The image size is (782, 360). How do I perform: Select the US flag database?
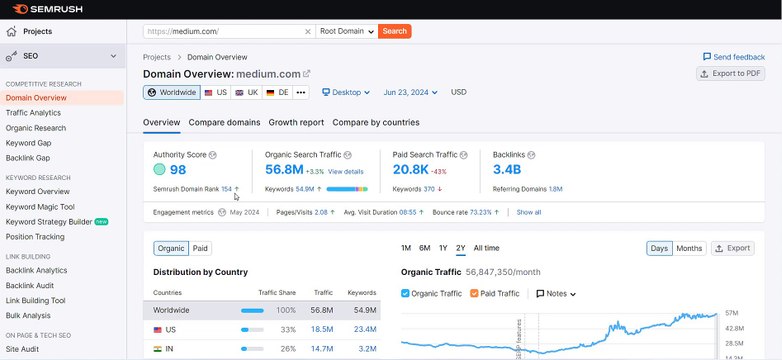pyautogui.click(x=215, y=93)
